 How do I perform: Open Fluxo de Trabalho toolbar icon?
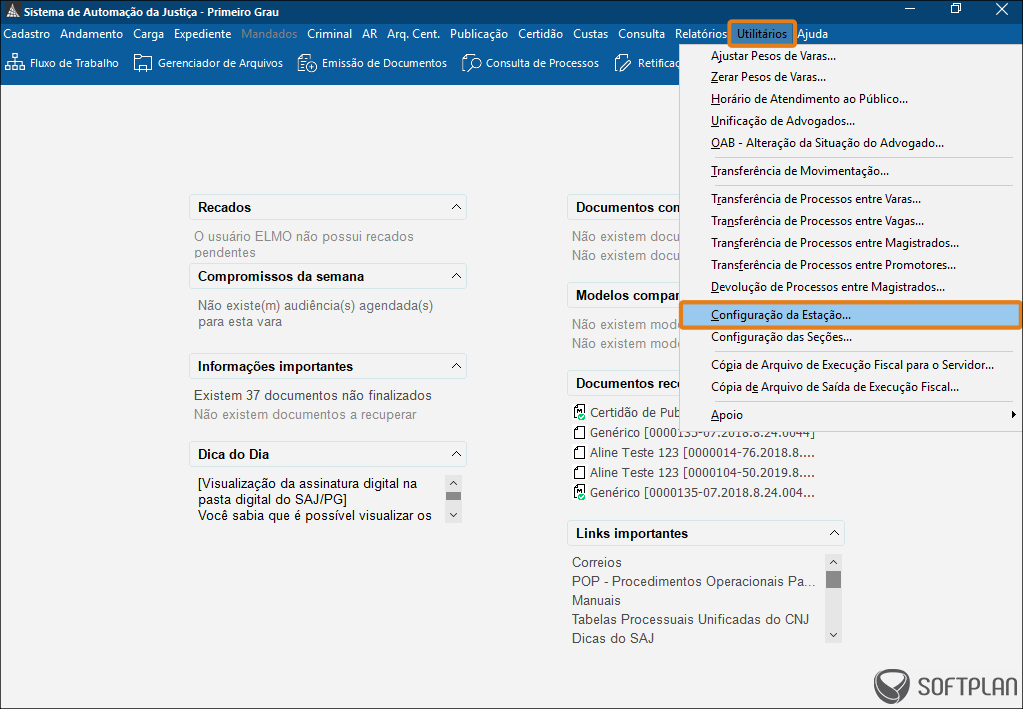point(14,63)
